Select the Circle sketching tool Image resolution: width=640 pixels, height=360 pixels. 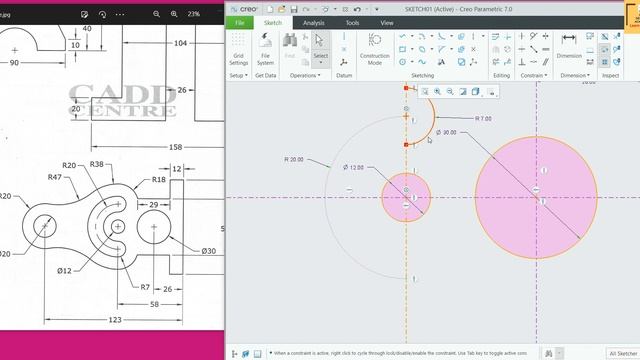[402, 62]
